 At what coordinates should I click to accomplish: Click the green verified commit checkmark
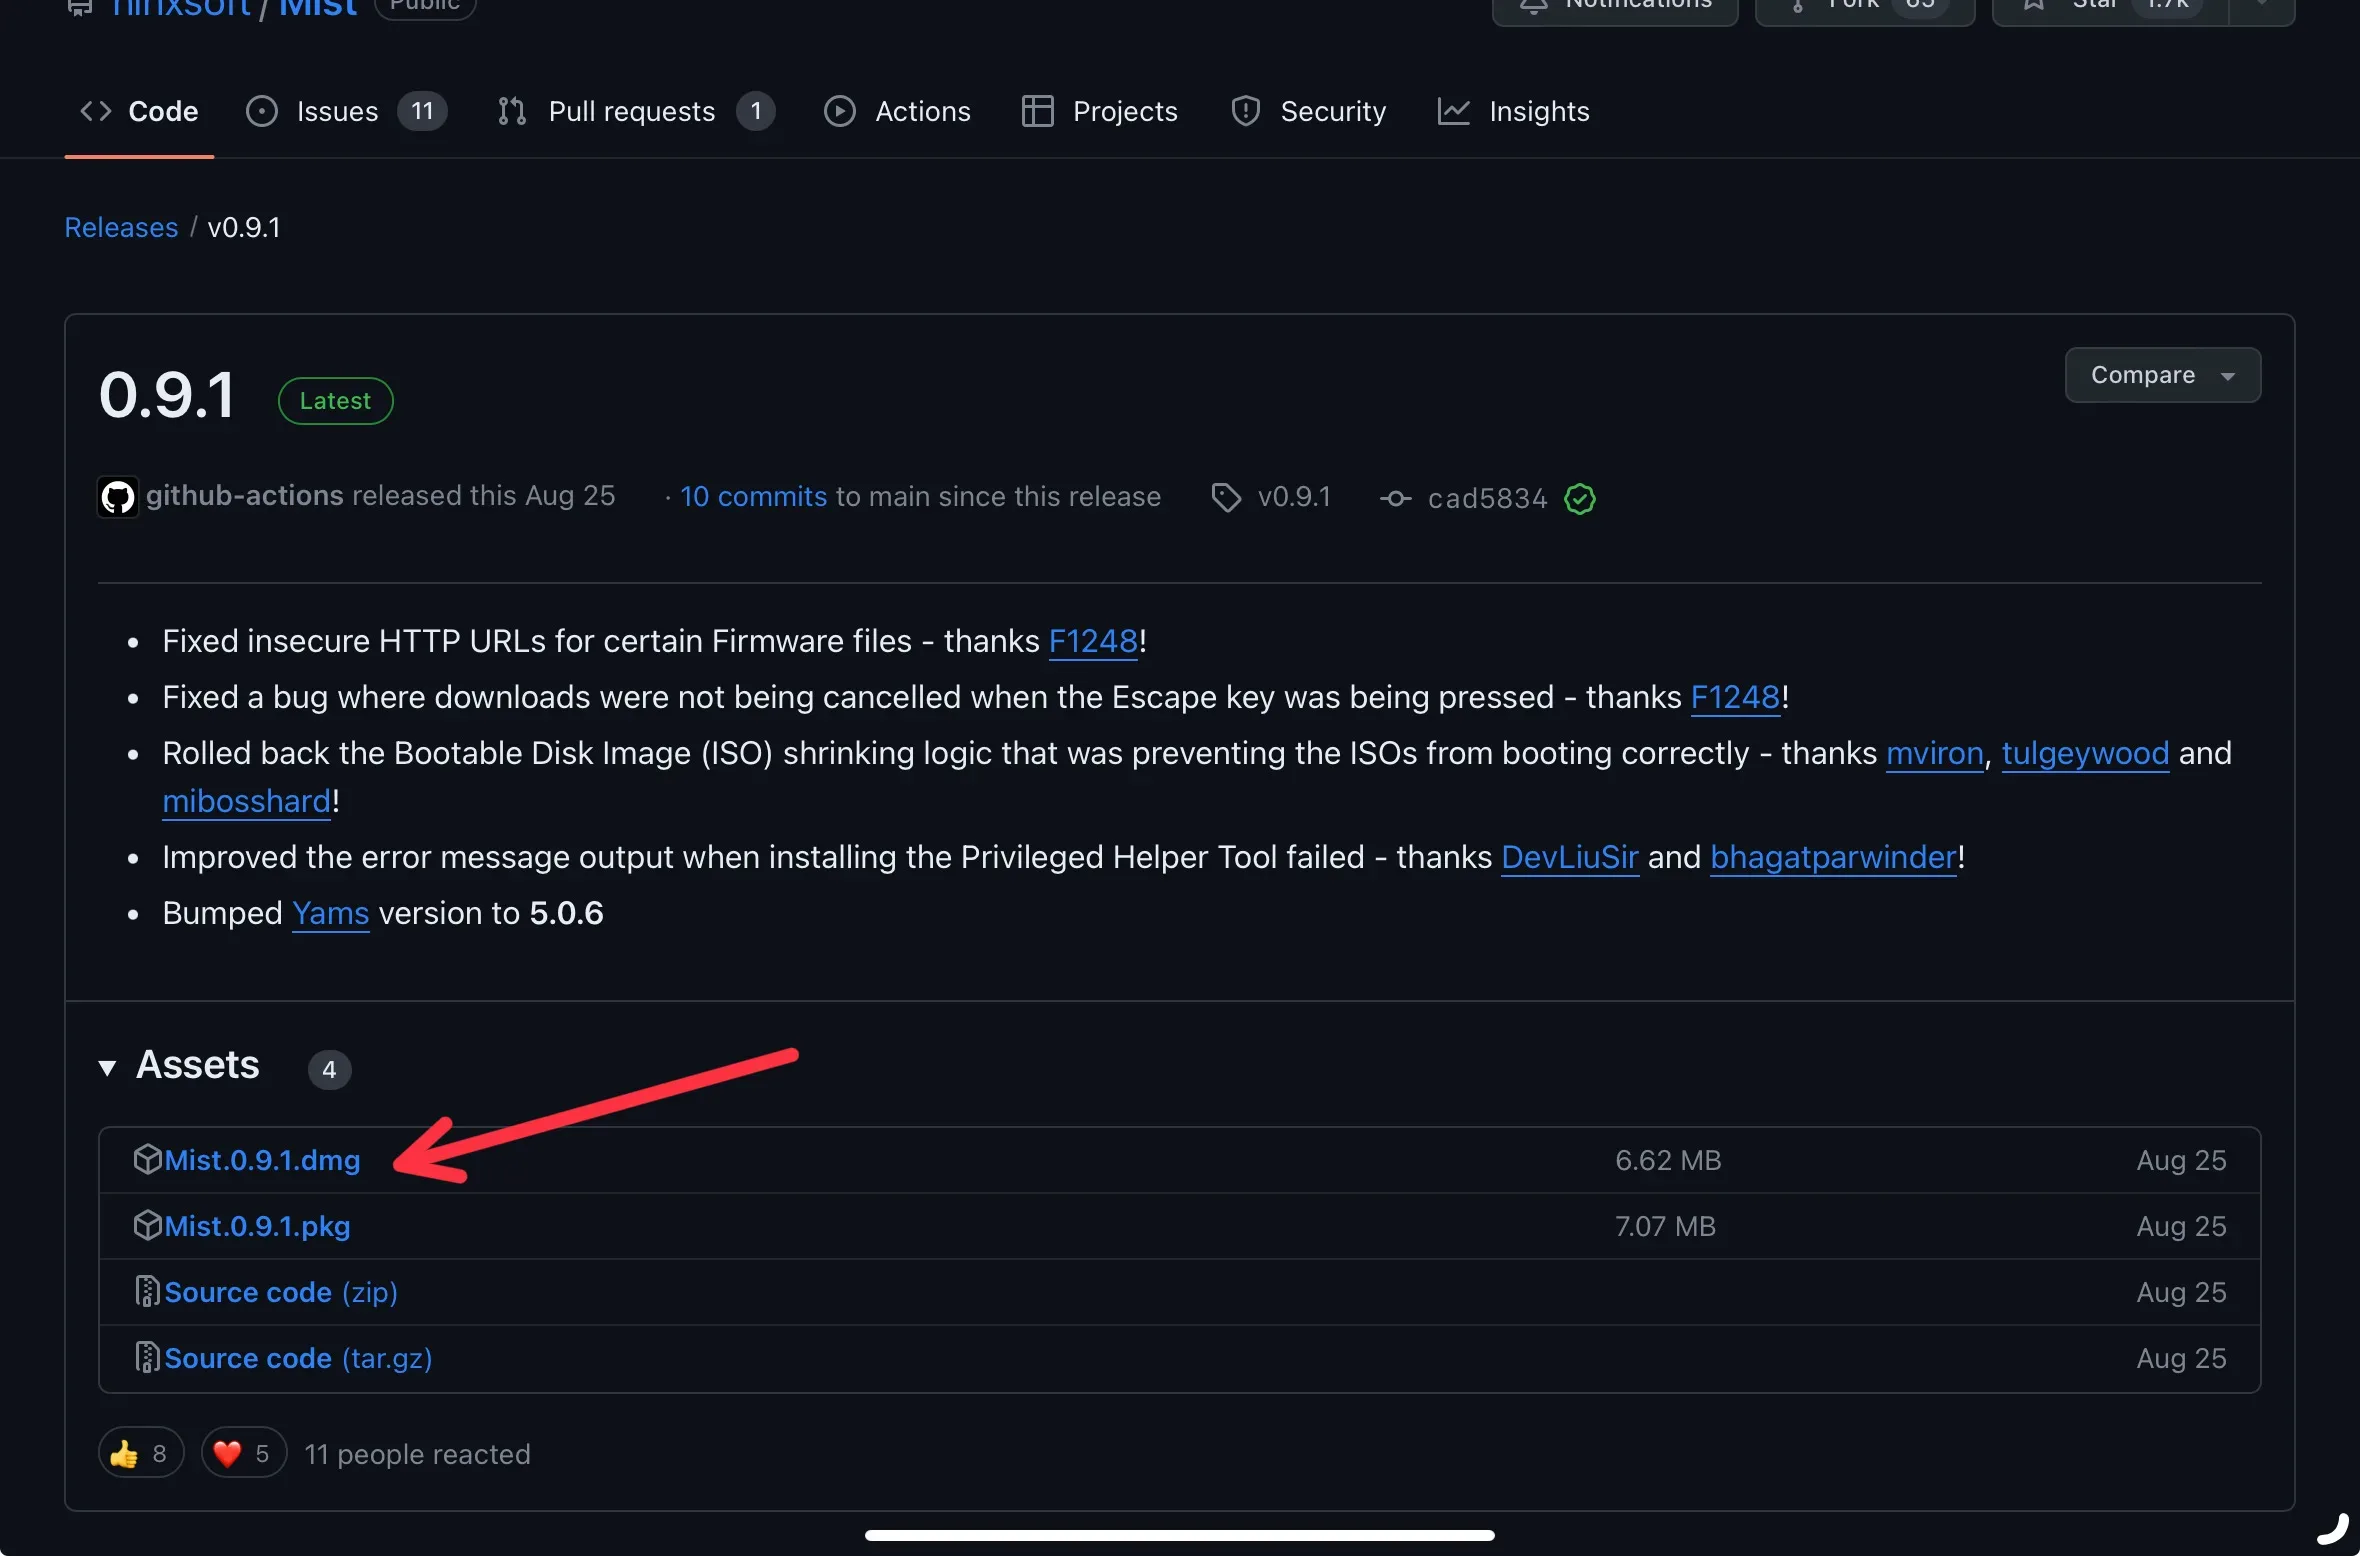1580,498
